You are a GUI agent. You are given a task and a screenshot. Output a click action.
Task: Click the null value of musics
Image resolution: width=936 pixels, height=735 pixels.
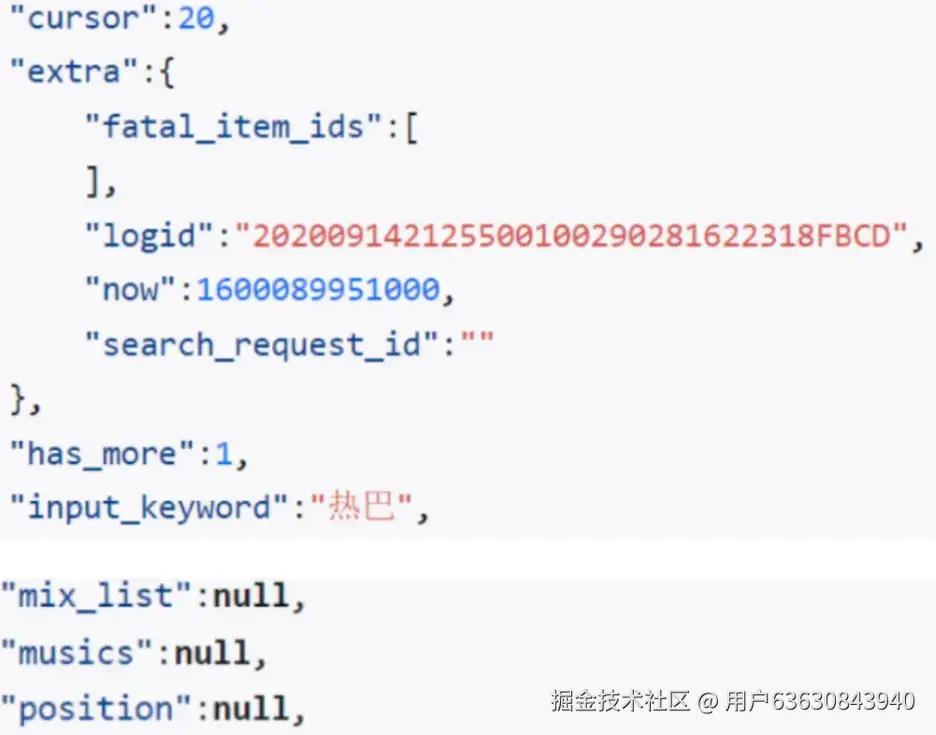(212, 653)
